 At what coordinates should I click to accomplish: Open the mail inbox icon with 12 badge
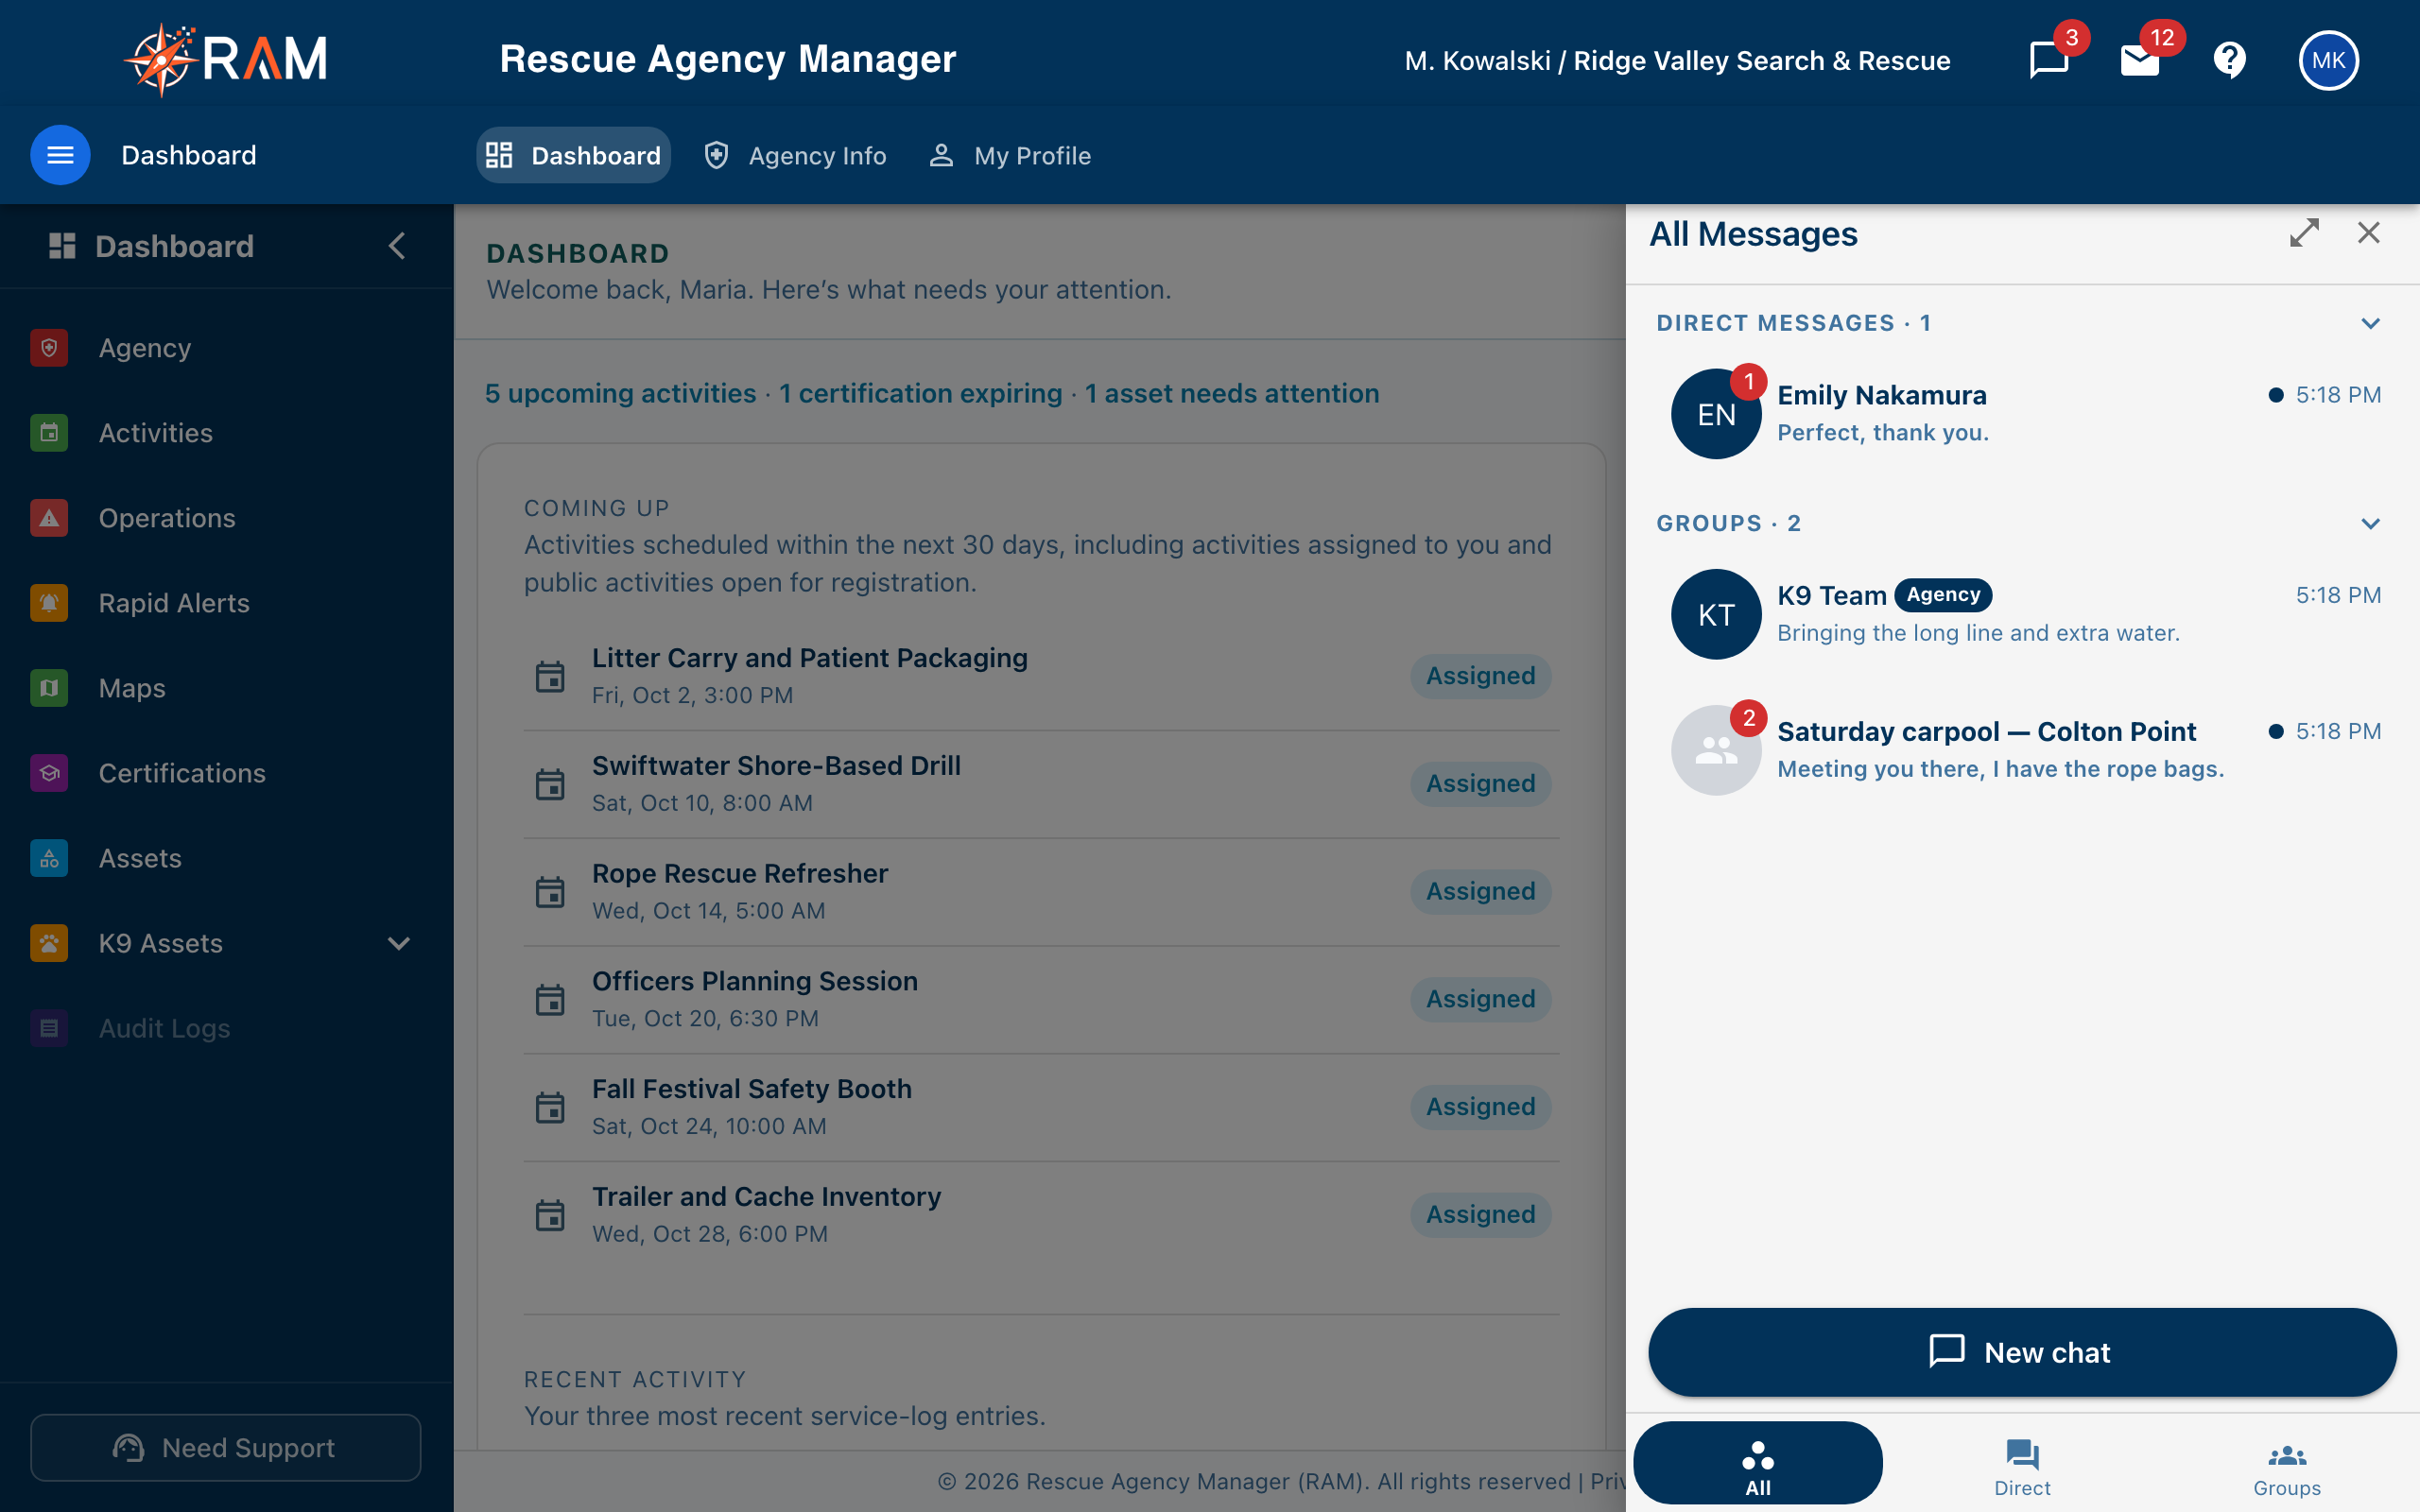coord(2139,60)
